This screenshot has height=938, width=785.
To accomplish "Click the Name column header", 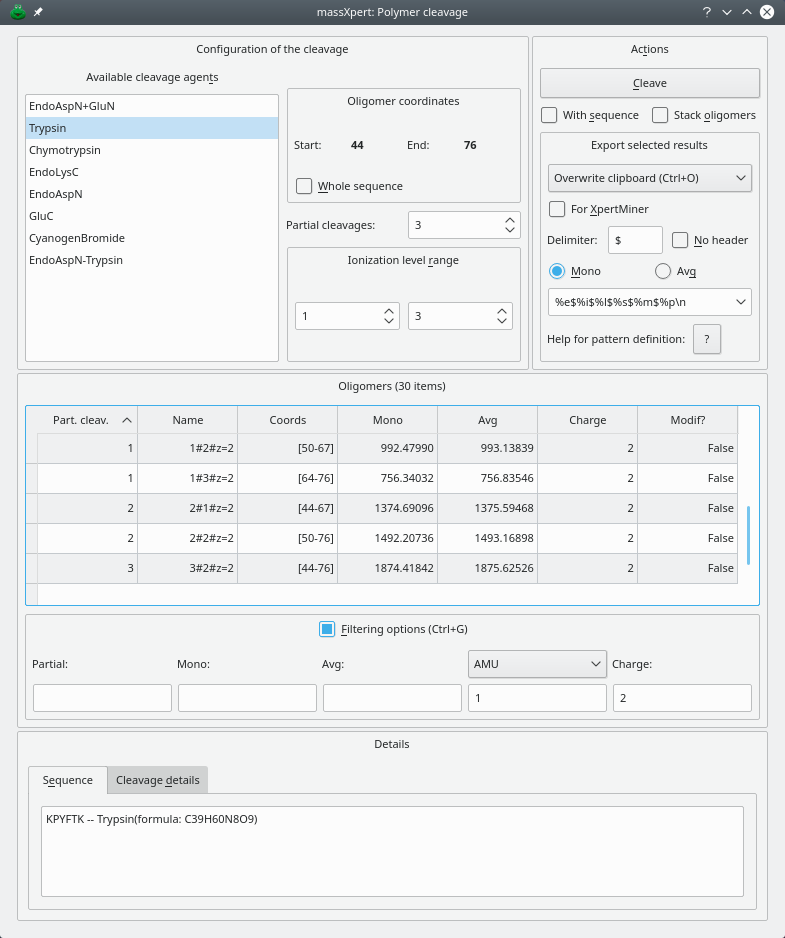I will coord(188,420).
